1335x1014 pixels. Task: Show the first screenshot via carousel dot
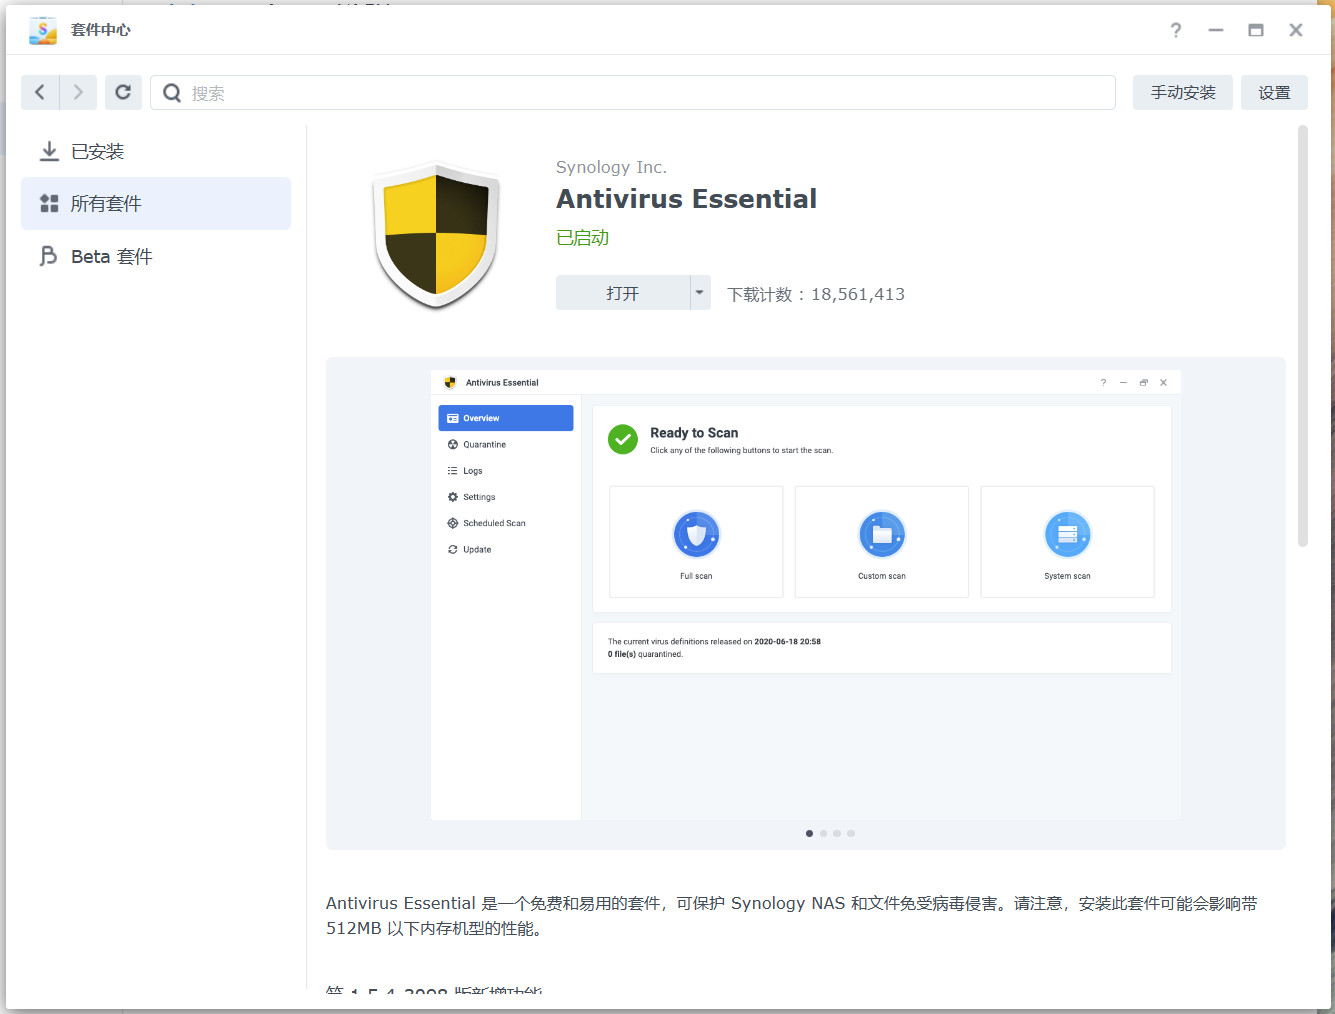coord(809,833)
